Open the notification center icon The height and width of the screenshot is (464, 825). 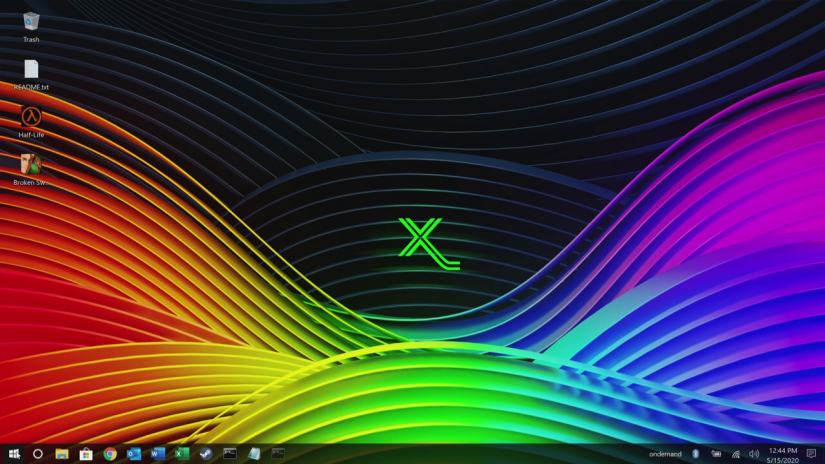(811, 454)
